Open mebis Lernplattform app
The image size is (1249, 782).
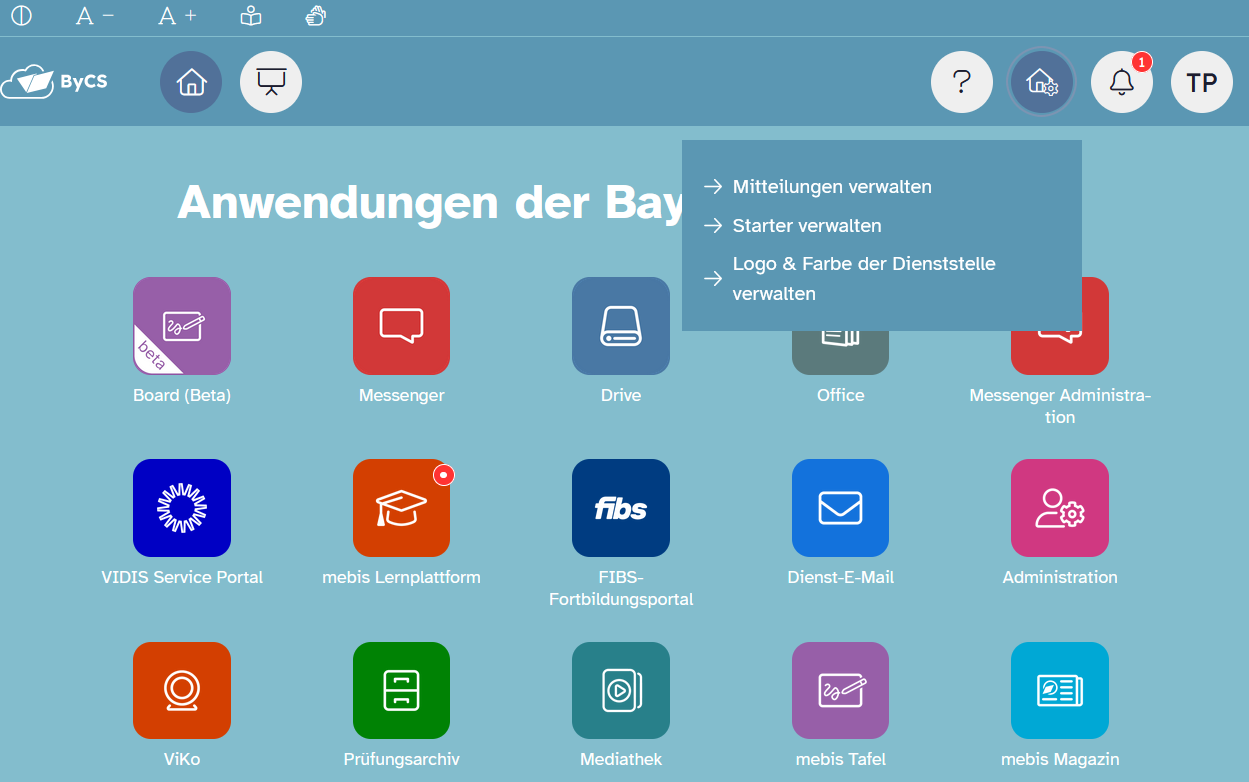point(401,508)
